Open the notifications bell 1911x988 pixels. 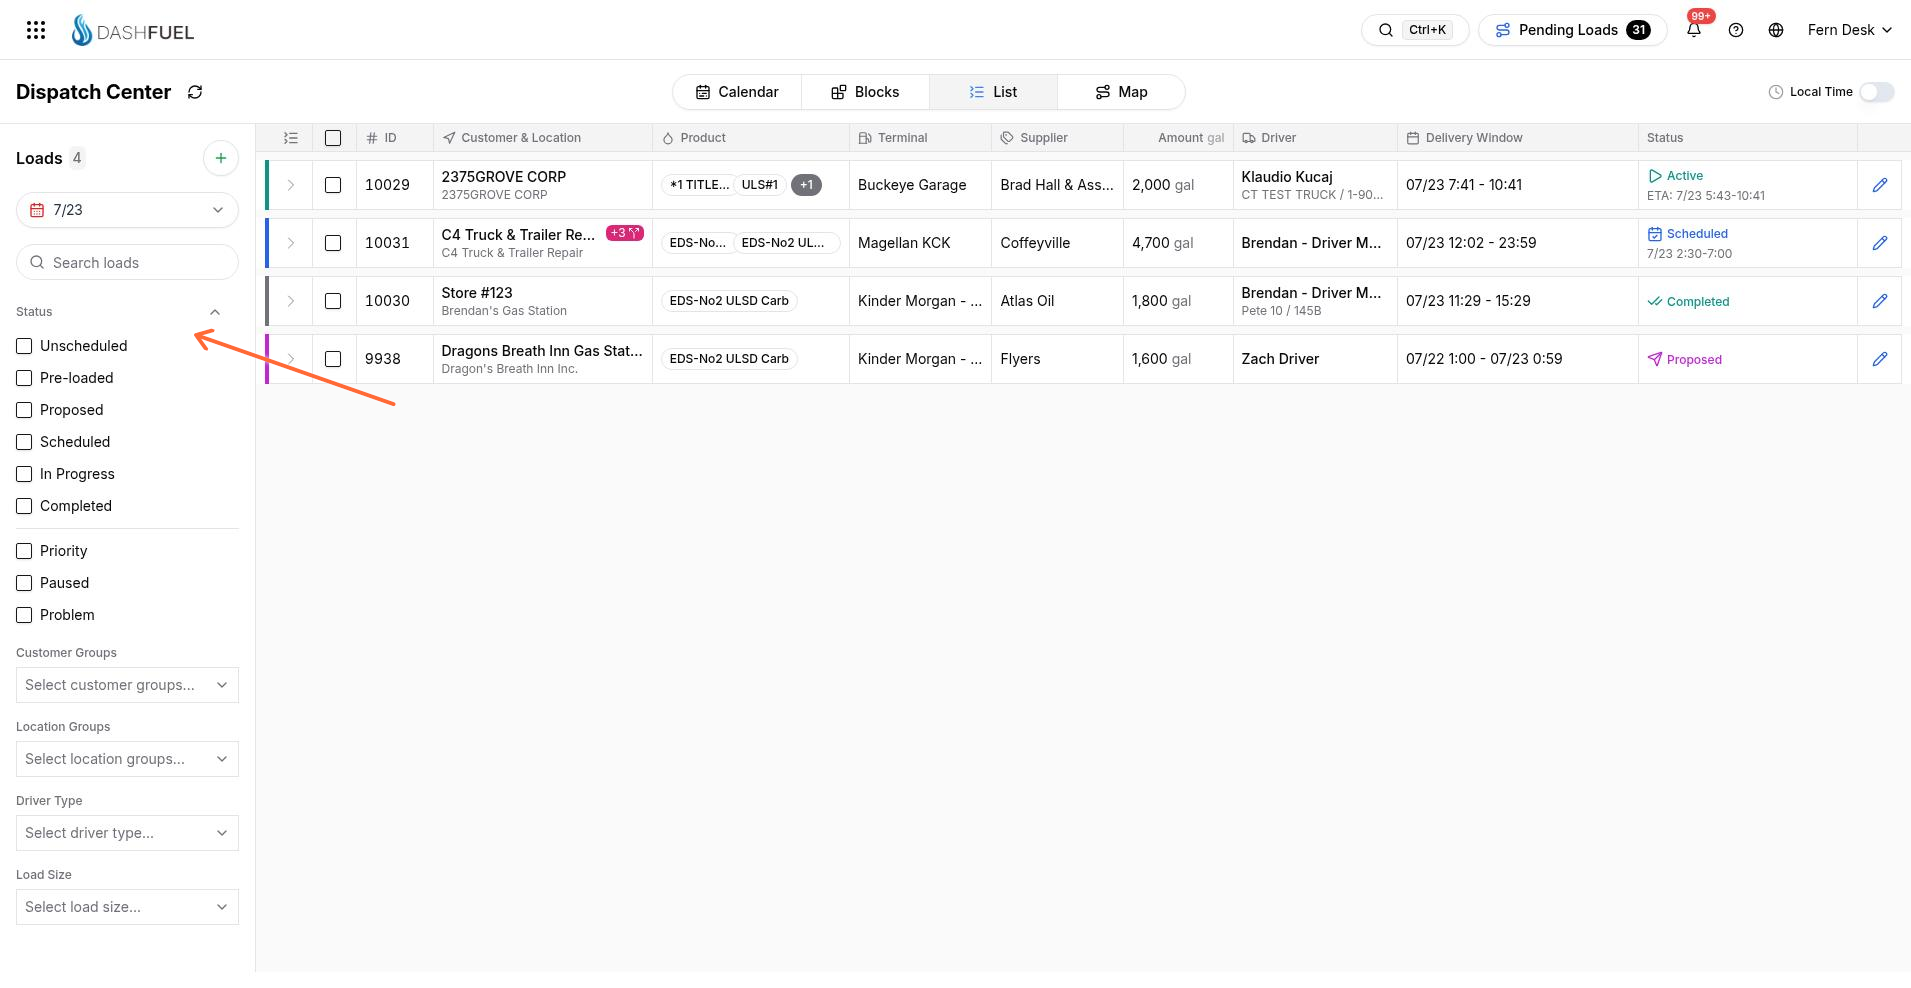pyautogui.click(x=1694, y=30)
